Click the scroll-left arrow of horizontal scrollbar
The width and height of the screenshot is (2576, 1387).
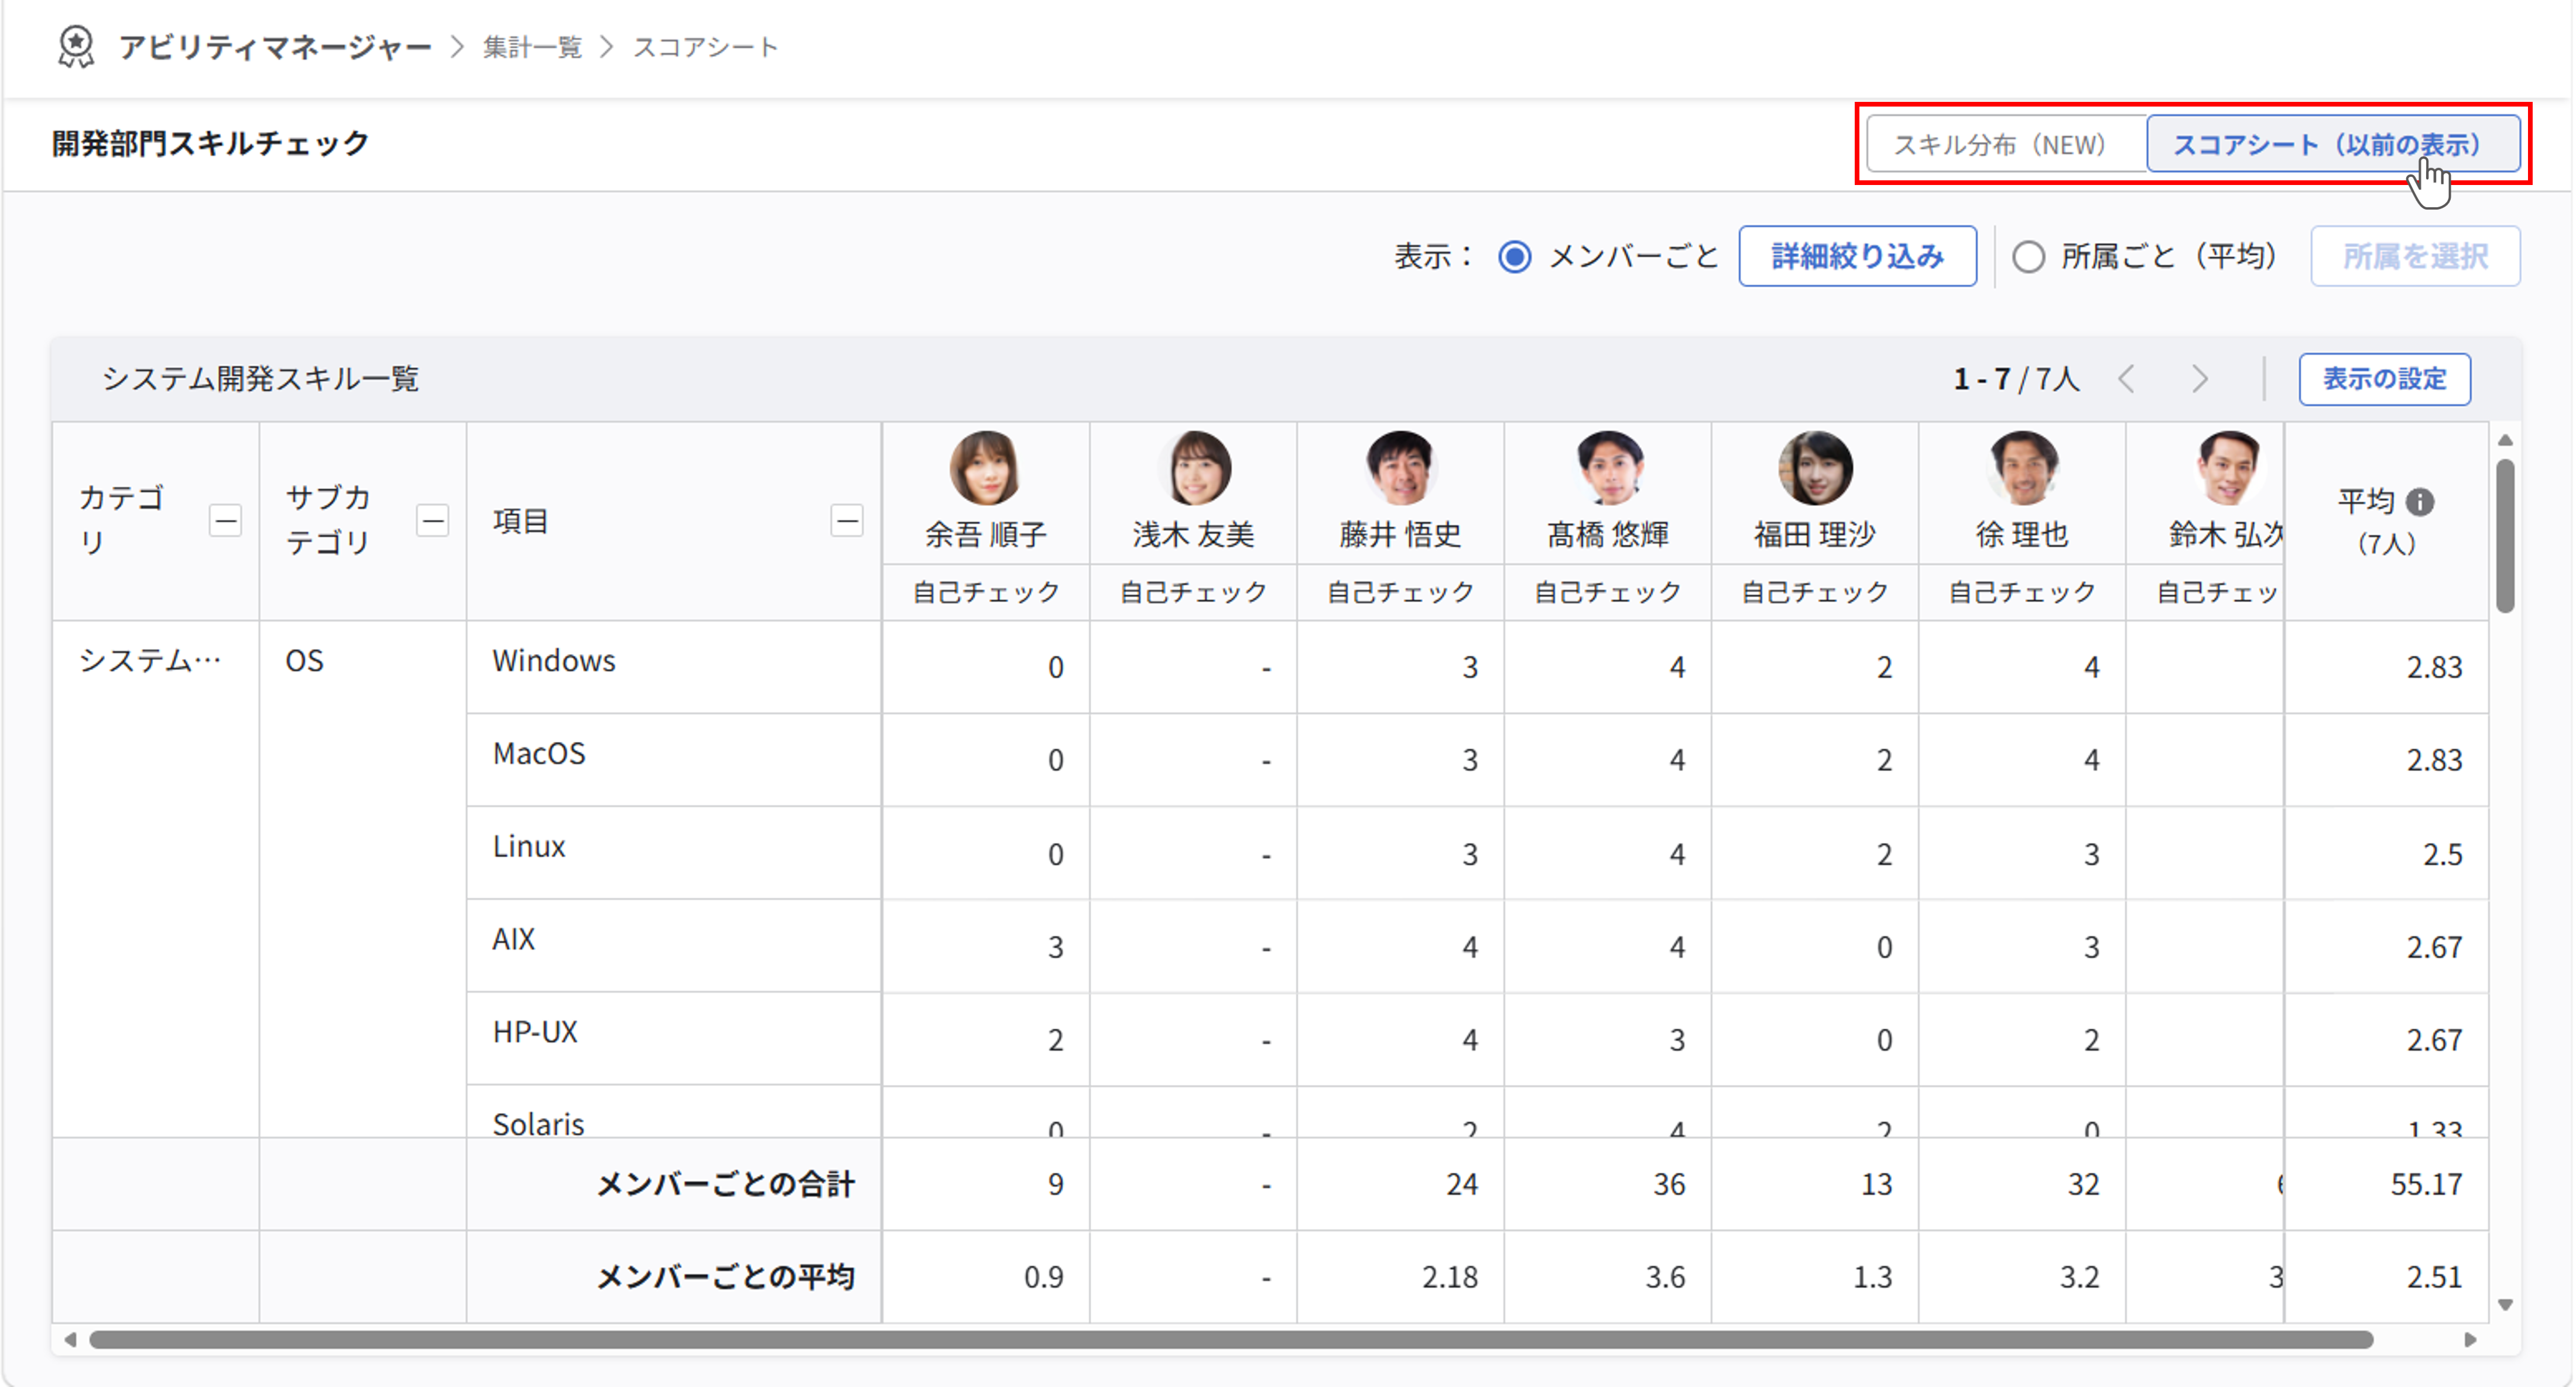(70, 1340)
